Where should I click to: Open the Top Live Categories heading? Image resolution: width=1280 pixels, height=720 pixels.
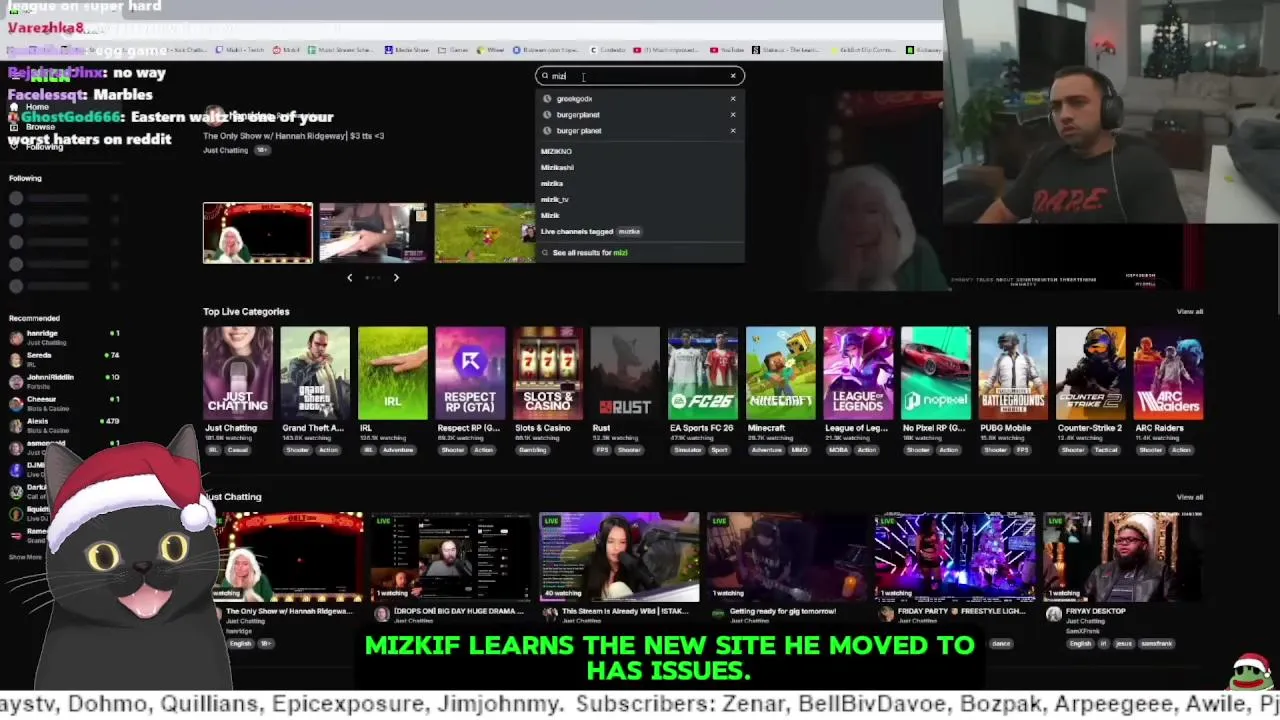point(246,312)
